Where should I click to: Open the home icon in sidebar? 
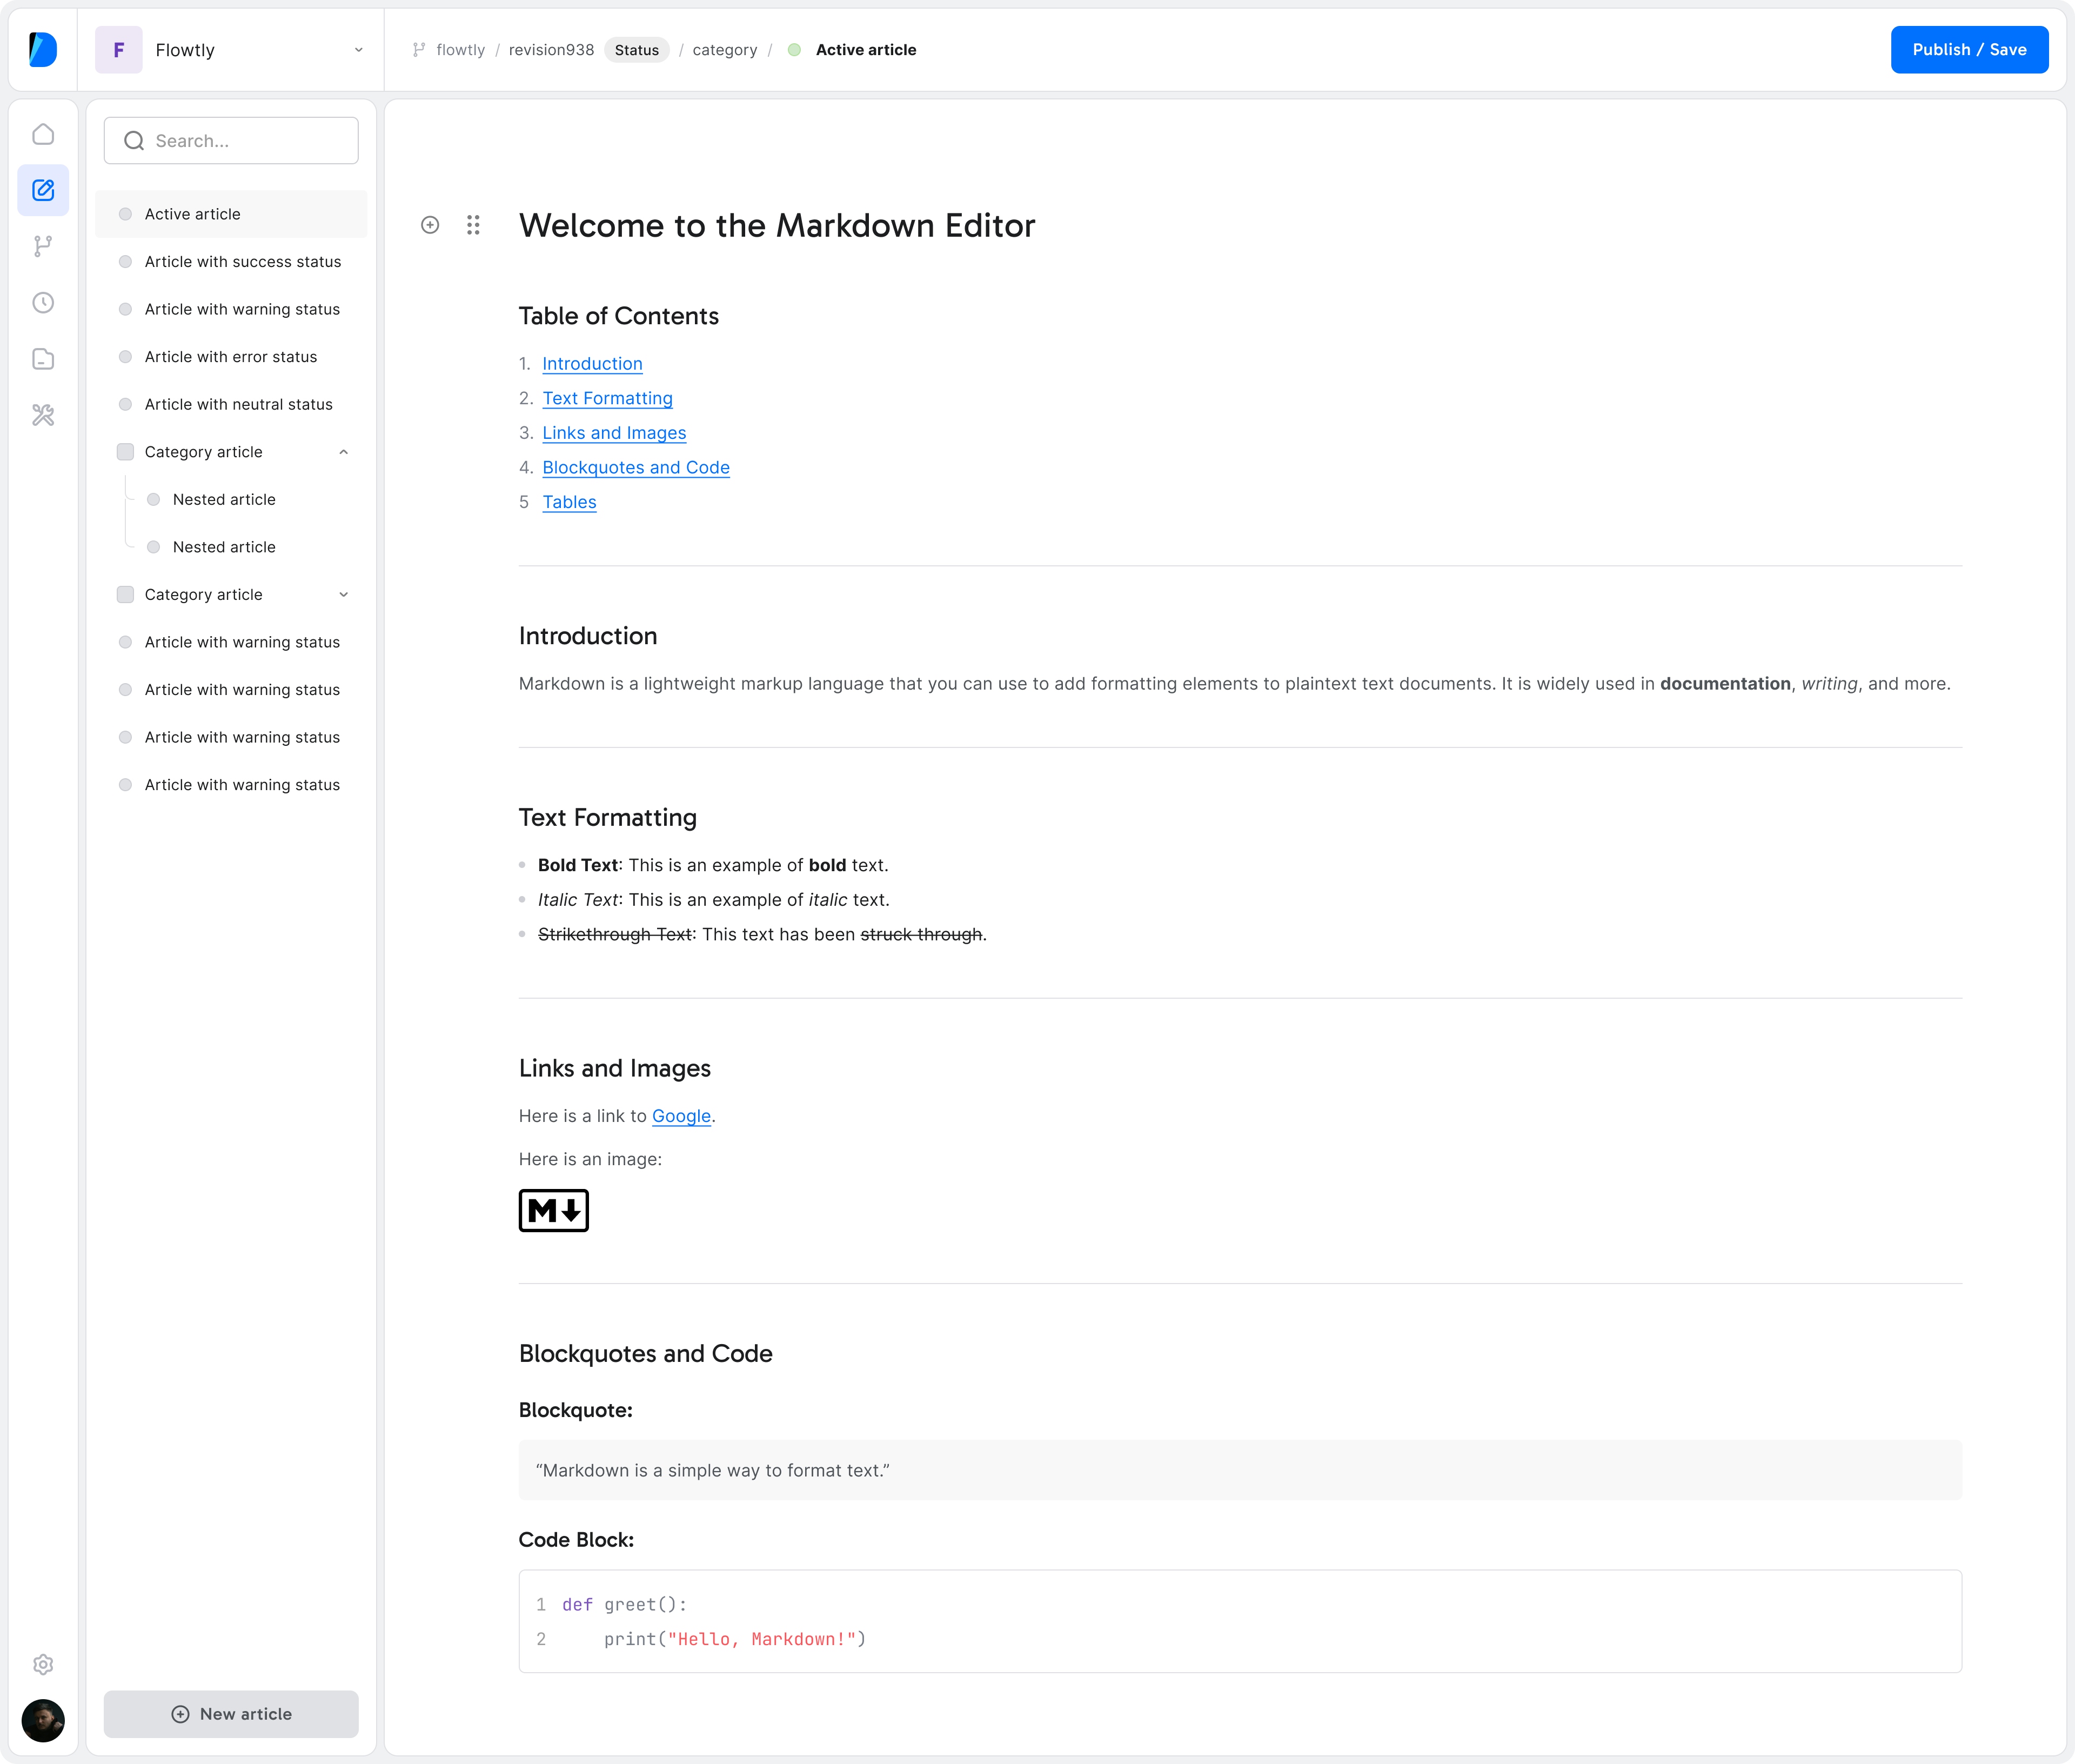tap(43, 134)
